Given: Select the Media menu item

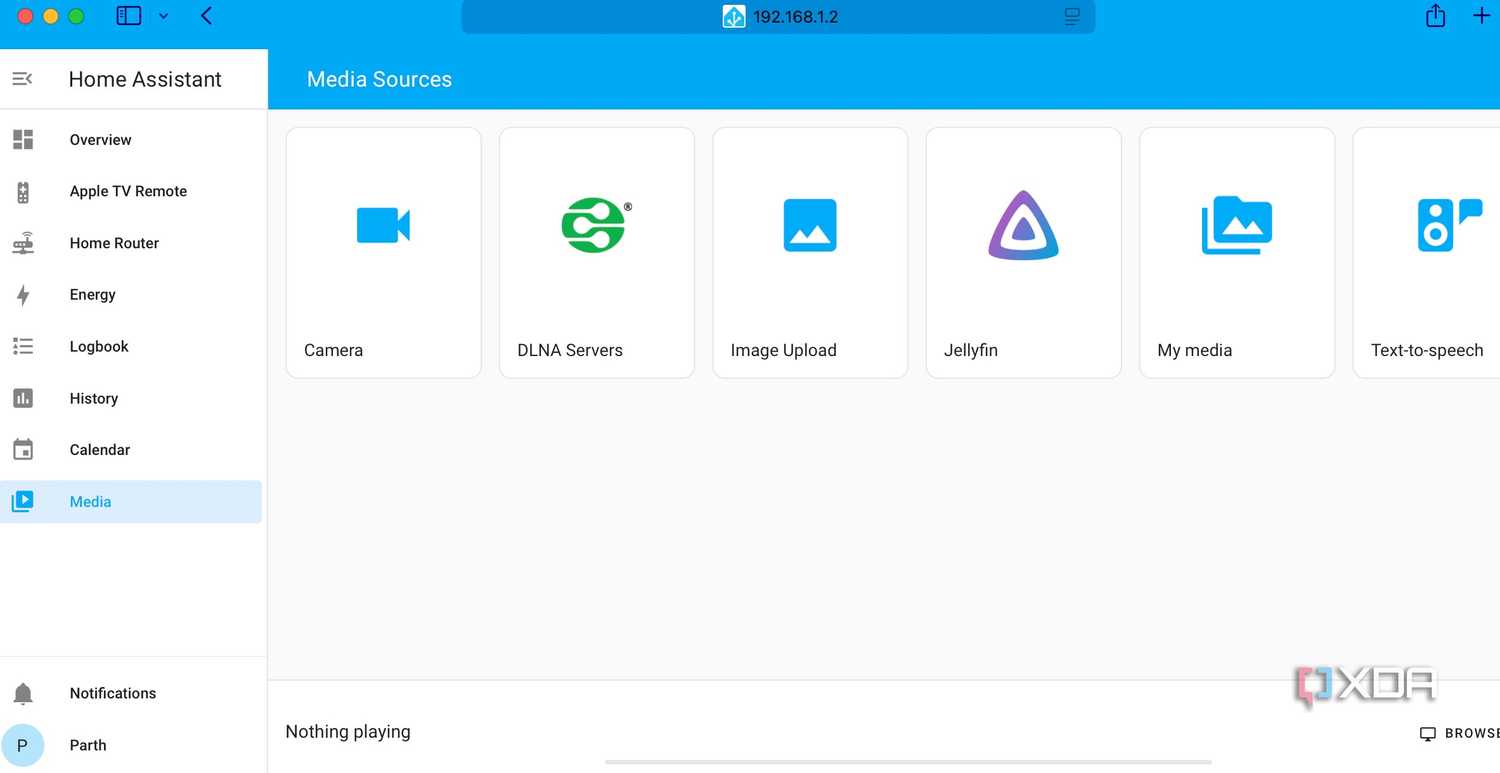Looking at the screenshot, I should (x=131, y=502).
